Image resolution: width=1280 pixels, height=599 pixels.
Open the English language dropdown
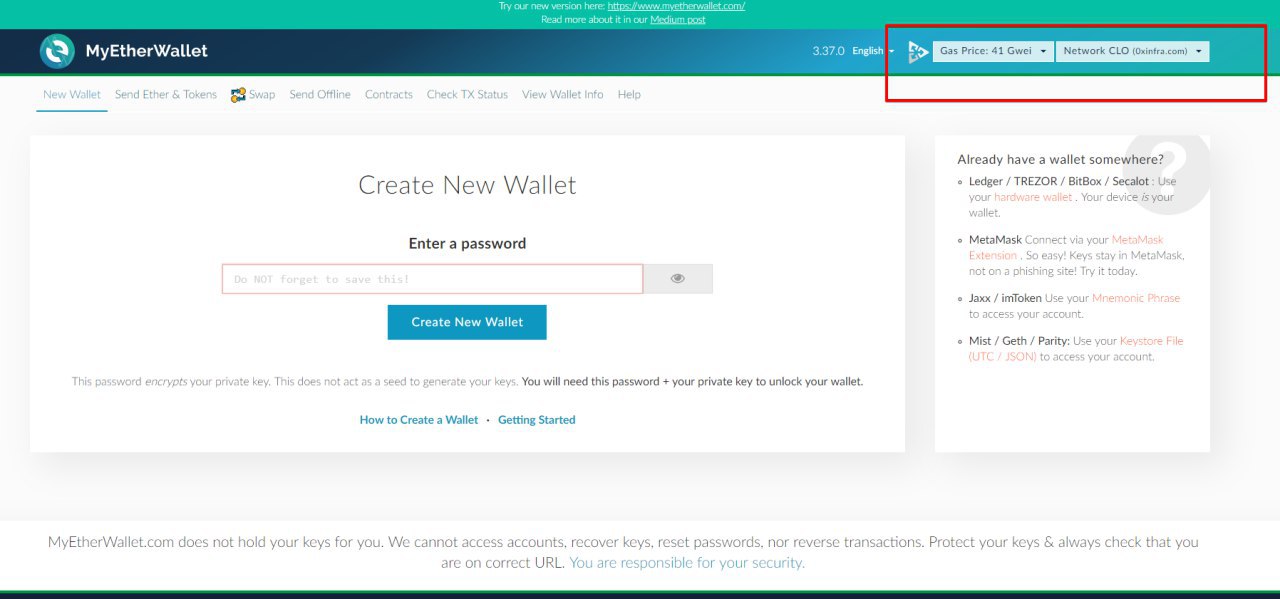(873, 51)
